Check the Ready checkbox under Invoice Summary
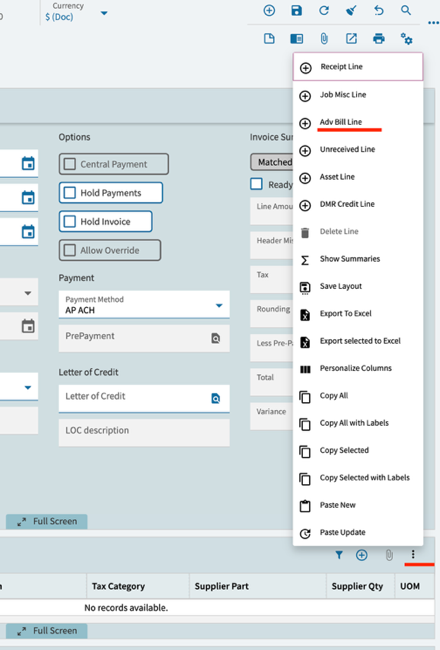This screenshot has width=440, height=650. pos(257,184)
